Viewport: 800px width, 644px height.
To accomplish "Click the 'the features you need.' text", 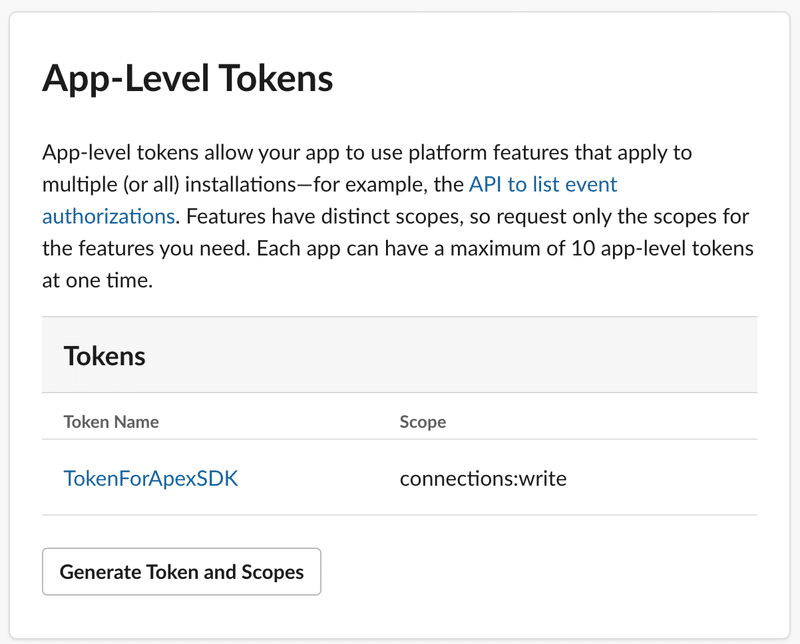I will (146, 249).
